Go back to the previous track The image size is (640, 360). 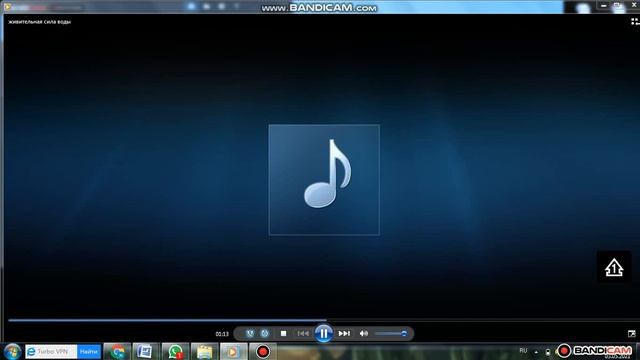coord(303,333)
